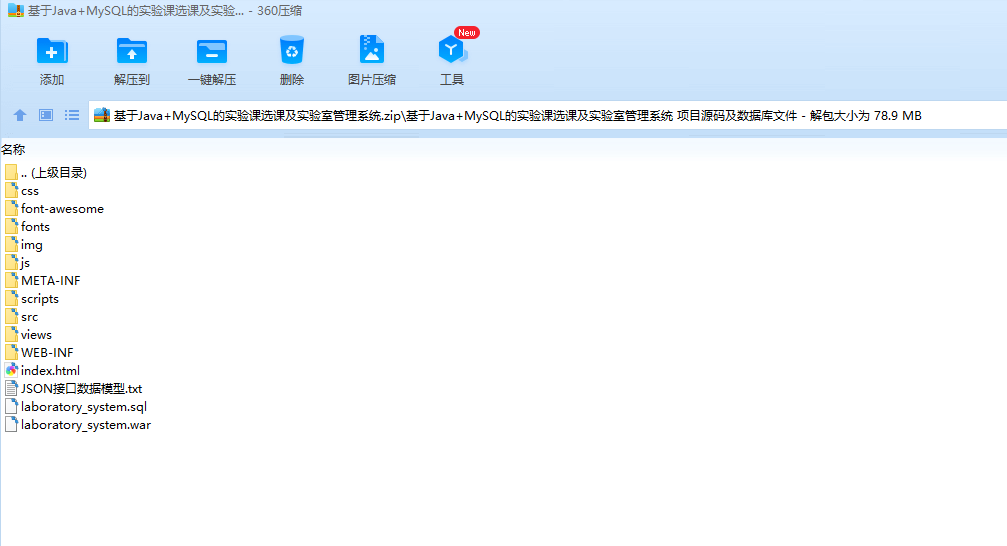
Task: Click the 解压到 (Extract to) icon
Action: point(132,51)
